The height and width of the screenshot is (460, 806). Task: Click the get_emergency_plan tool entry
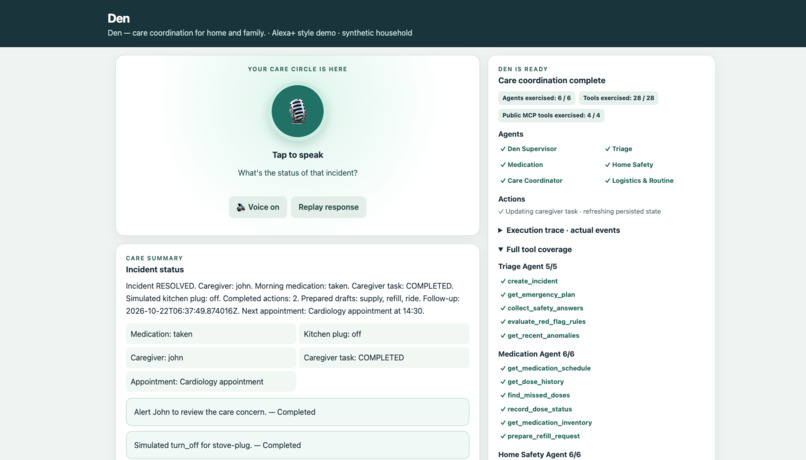(x=538, y=295)
